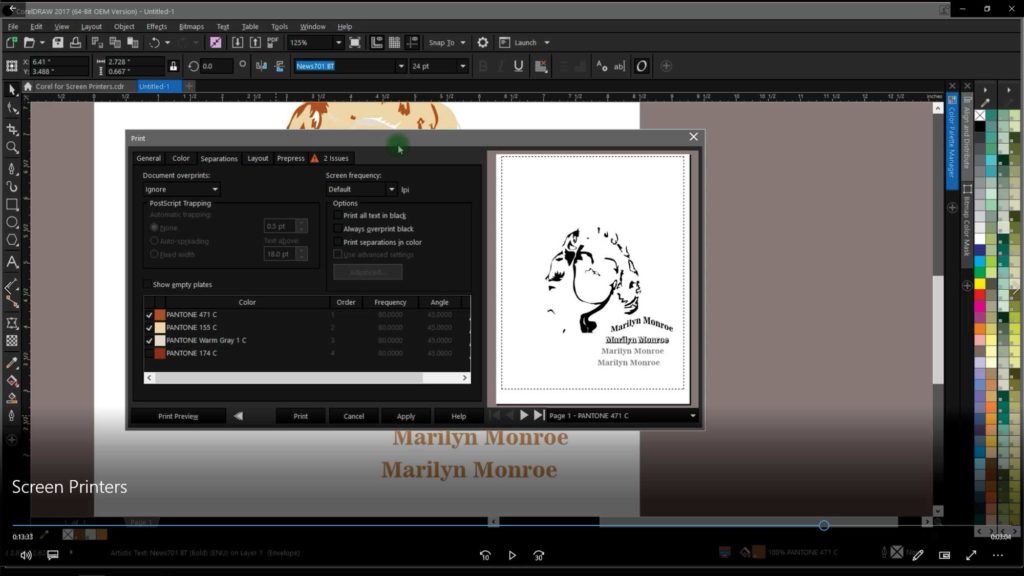Click the PANTONE 471 C color swatch
The width and height of the screenshot is (1024, 576).
pyautogui.click(x=160, y=315)
